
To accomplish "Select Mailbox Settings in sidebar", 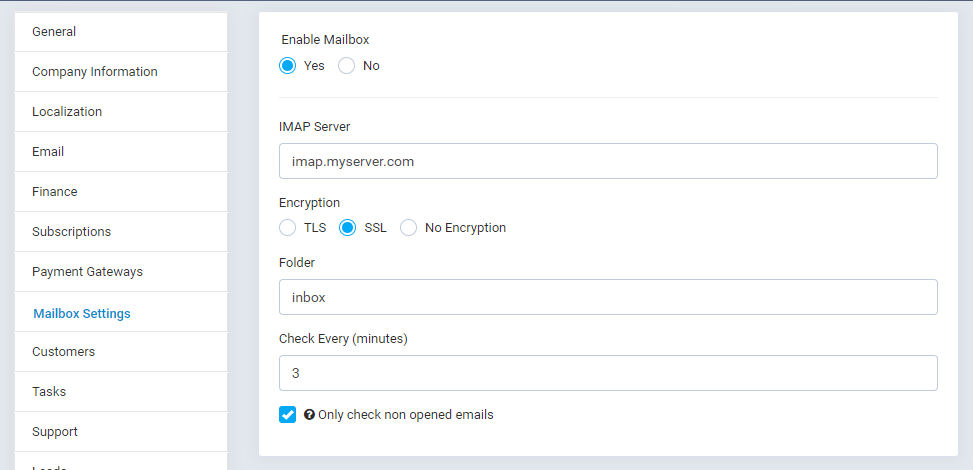I will (x=82, y=313).
